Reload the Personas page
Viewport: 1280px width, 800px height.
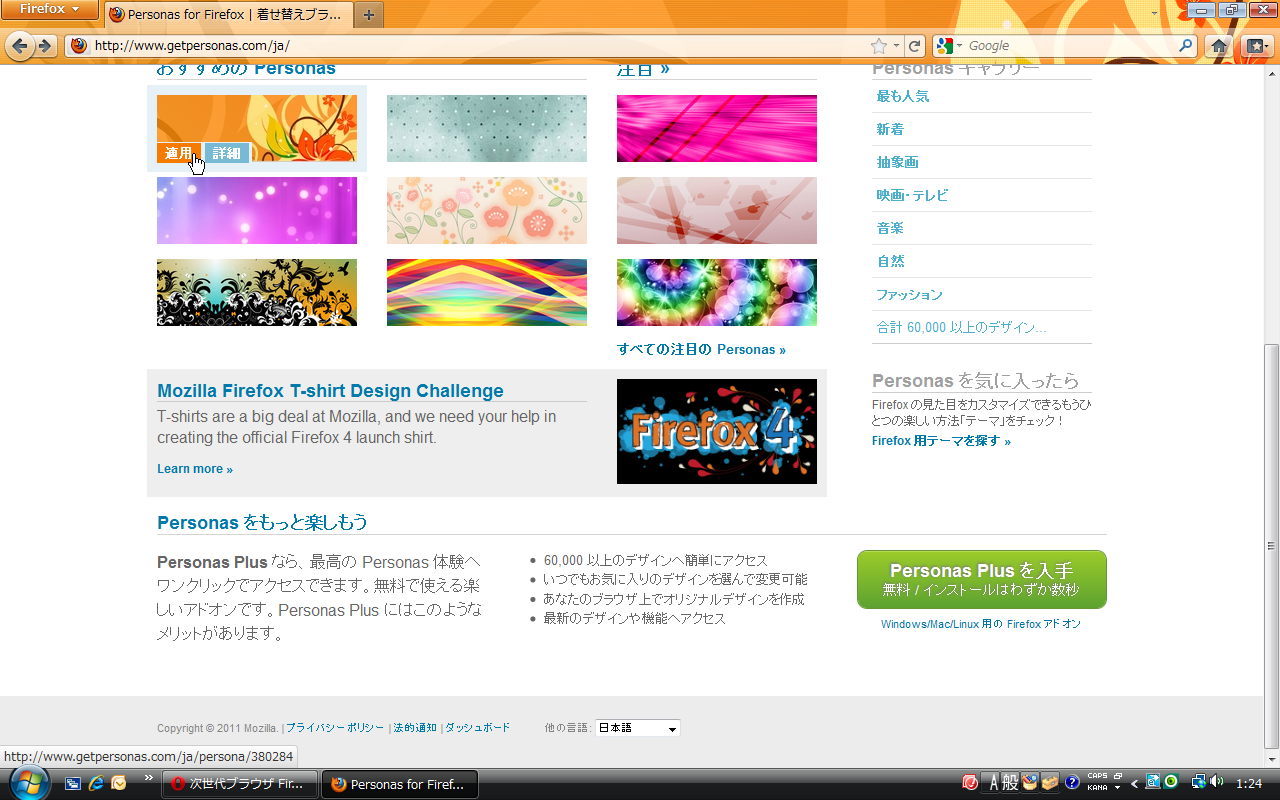pos(915,46)
